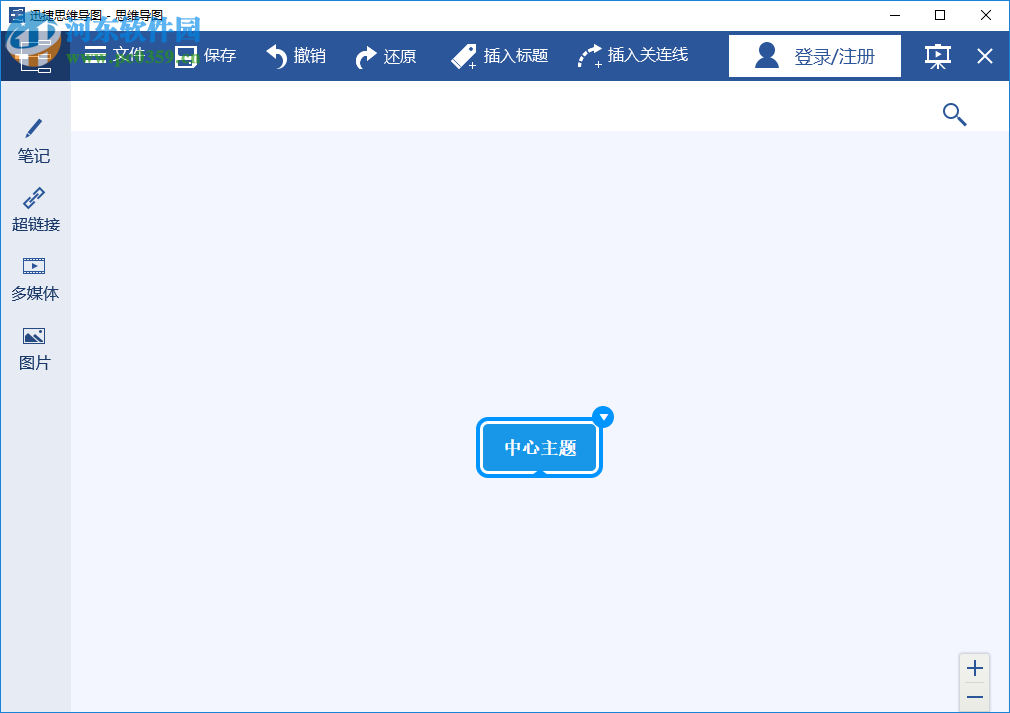Zoom out with the minus control
Image resolution: width=1010 pixels, height=713 pixels.
[x=974, y=696]
